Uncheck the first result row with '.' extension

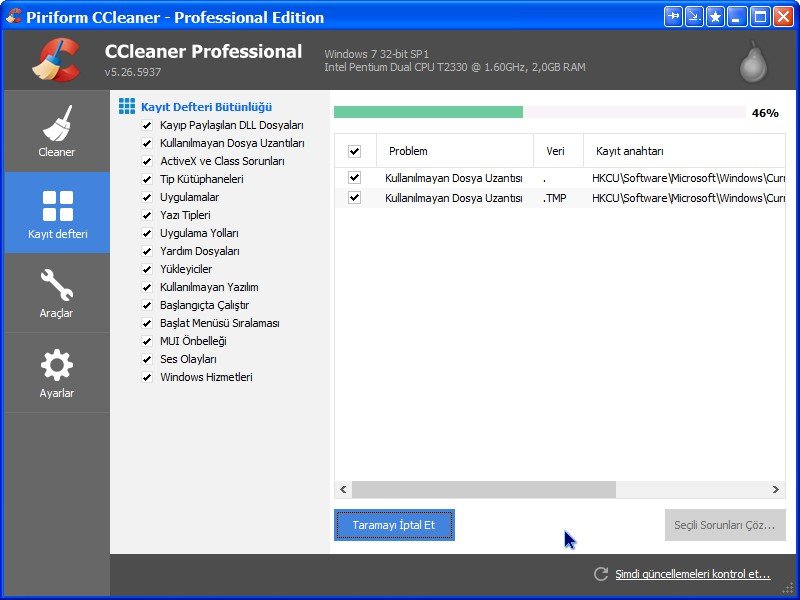(355, 178)
